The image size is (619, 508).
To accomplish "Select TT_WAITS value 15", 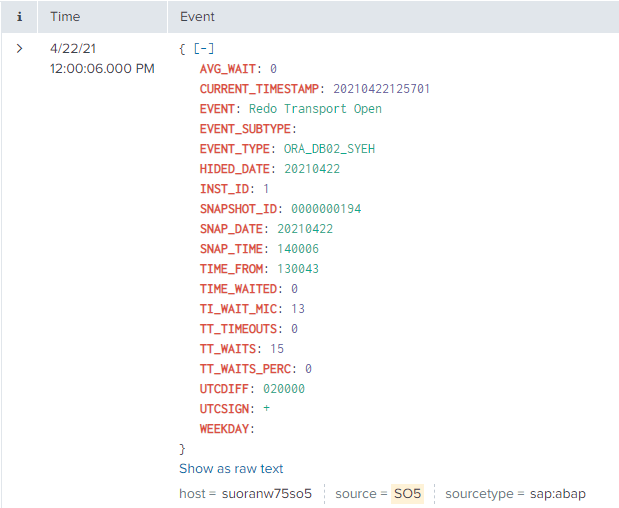I will click(x=277, y=348).
